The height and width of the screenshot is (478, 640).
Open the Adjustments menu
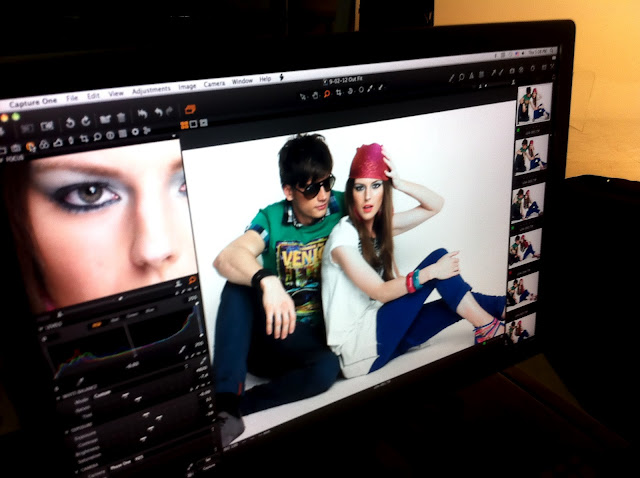click(151, 90)
